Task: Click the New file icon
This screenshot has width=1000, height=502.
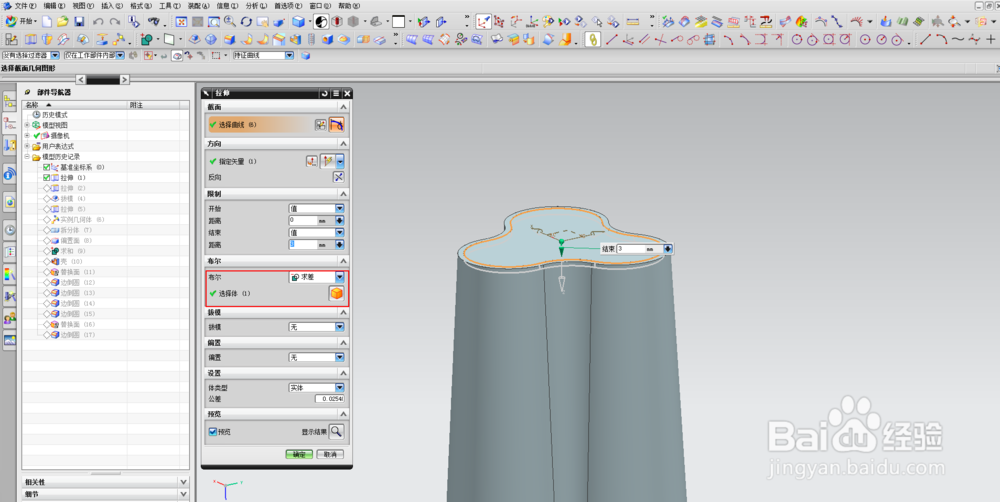Action: pos(47,22)
